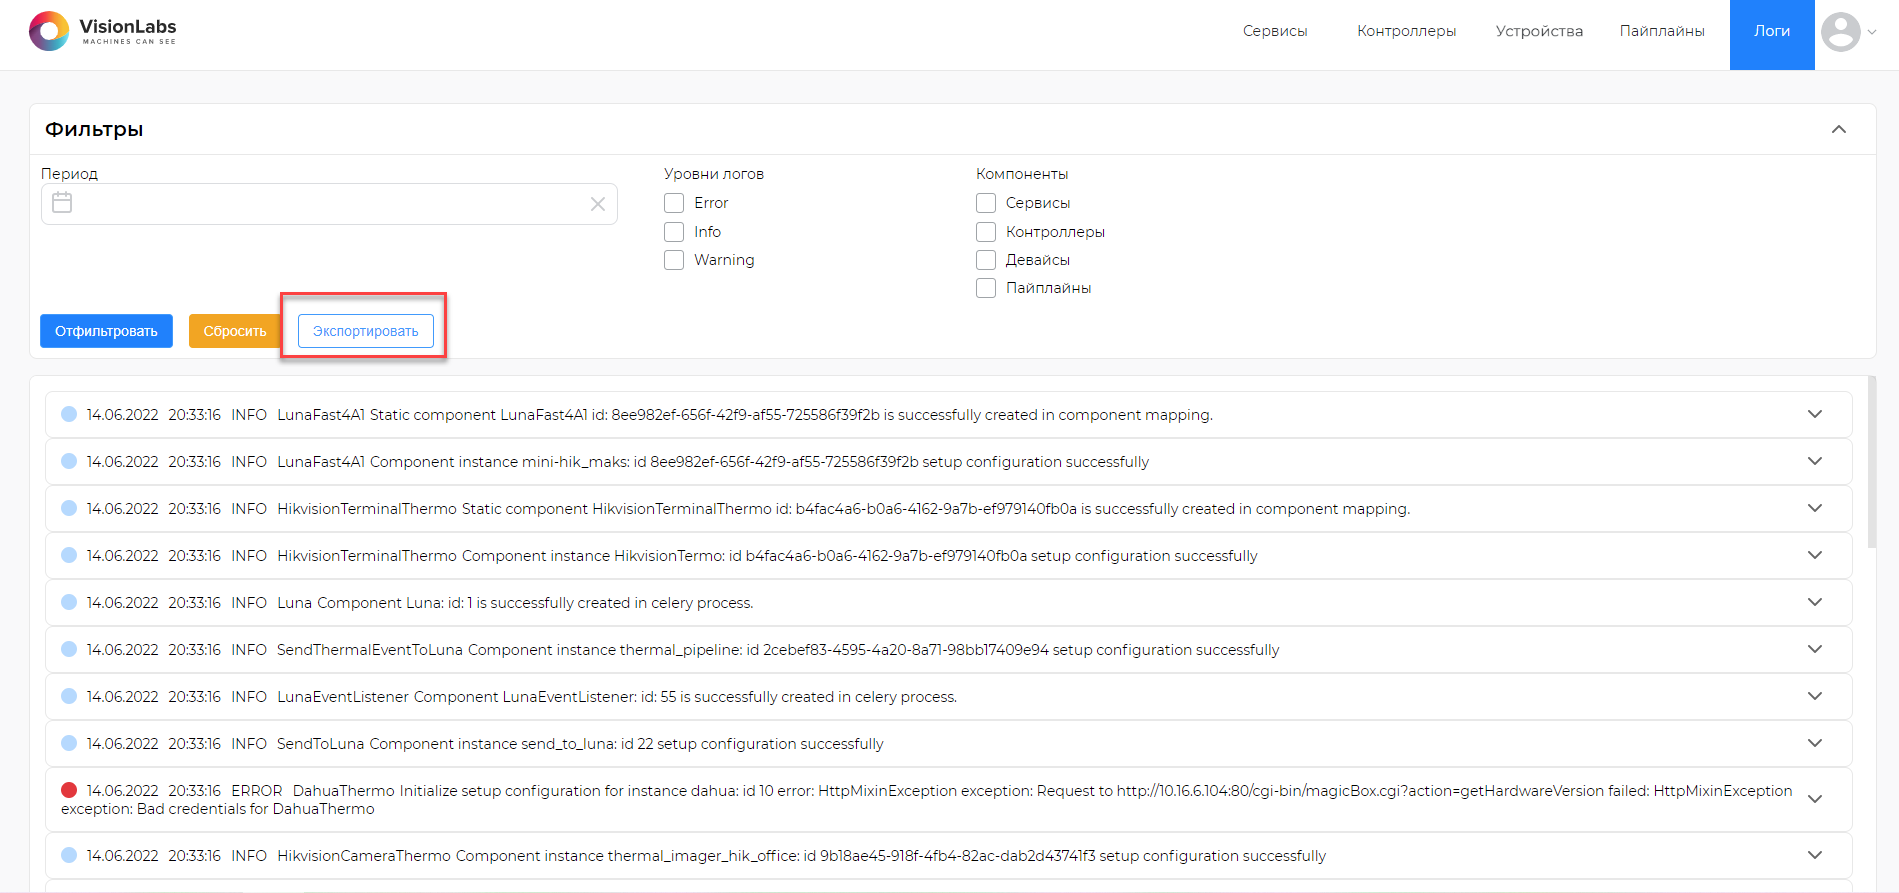The image size is (1899, 893).
Task: Click the calendar icon in Период field
Action: [62, 203]
